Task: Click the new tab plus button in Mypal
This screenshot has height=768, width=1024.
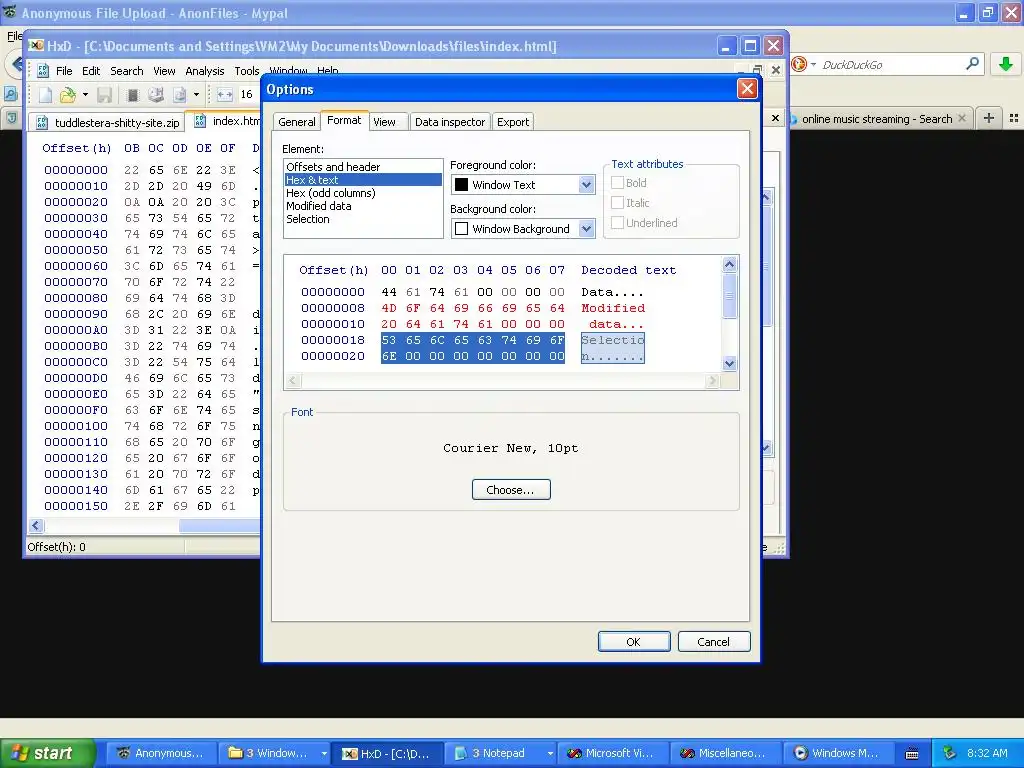Action: tap(989, 118)
